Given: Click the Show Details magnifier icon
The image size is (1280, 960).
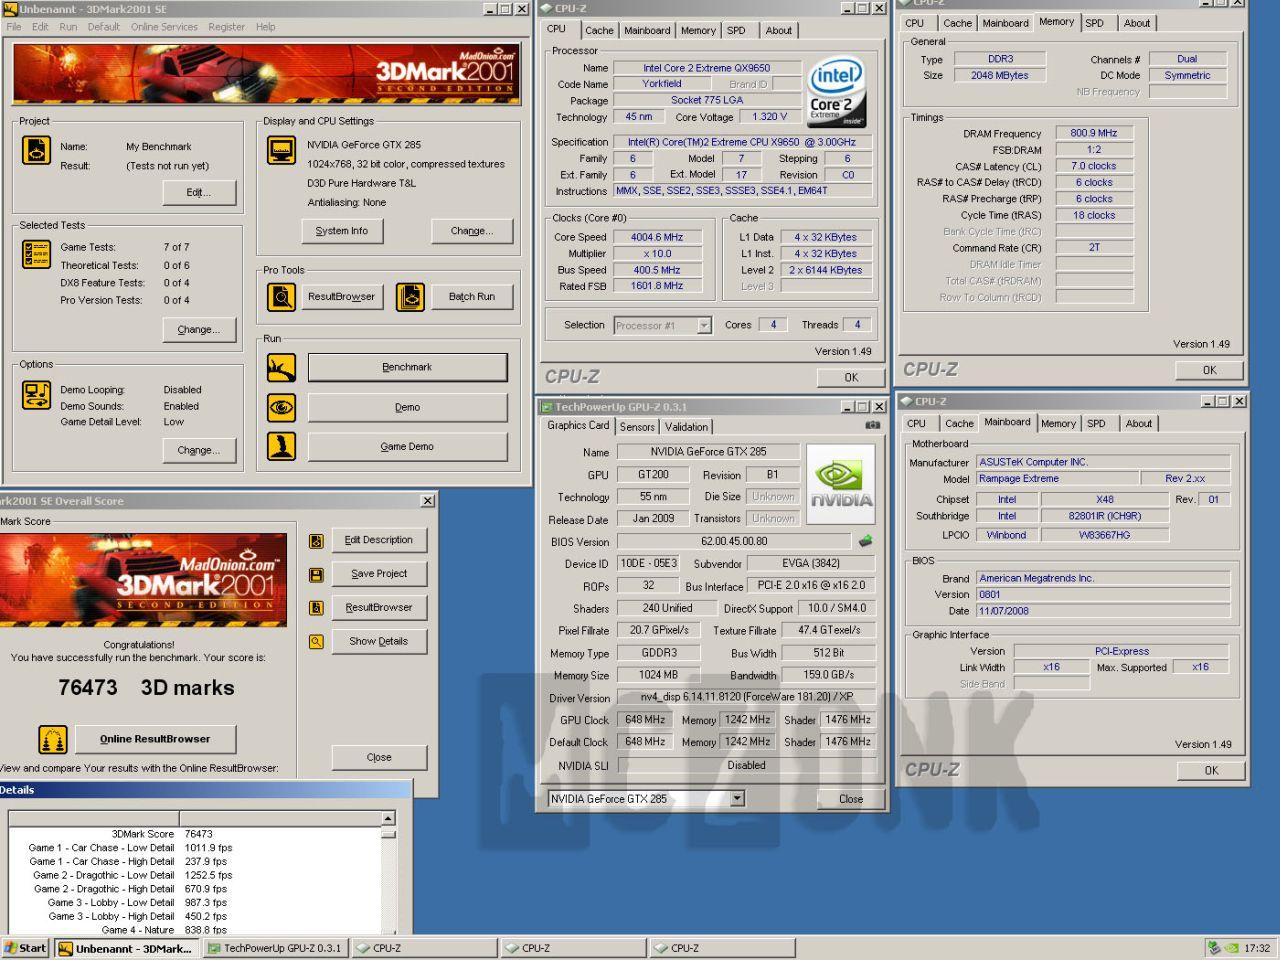Looking at the screenshot, I should (316, 642).
